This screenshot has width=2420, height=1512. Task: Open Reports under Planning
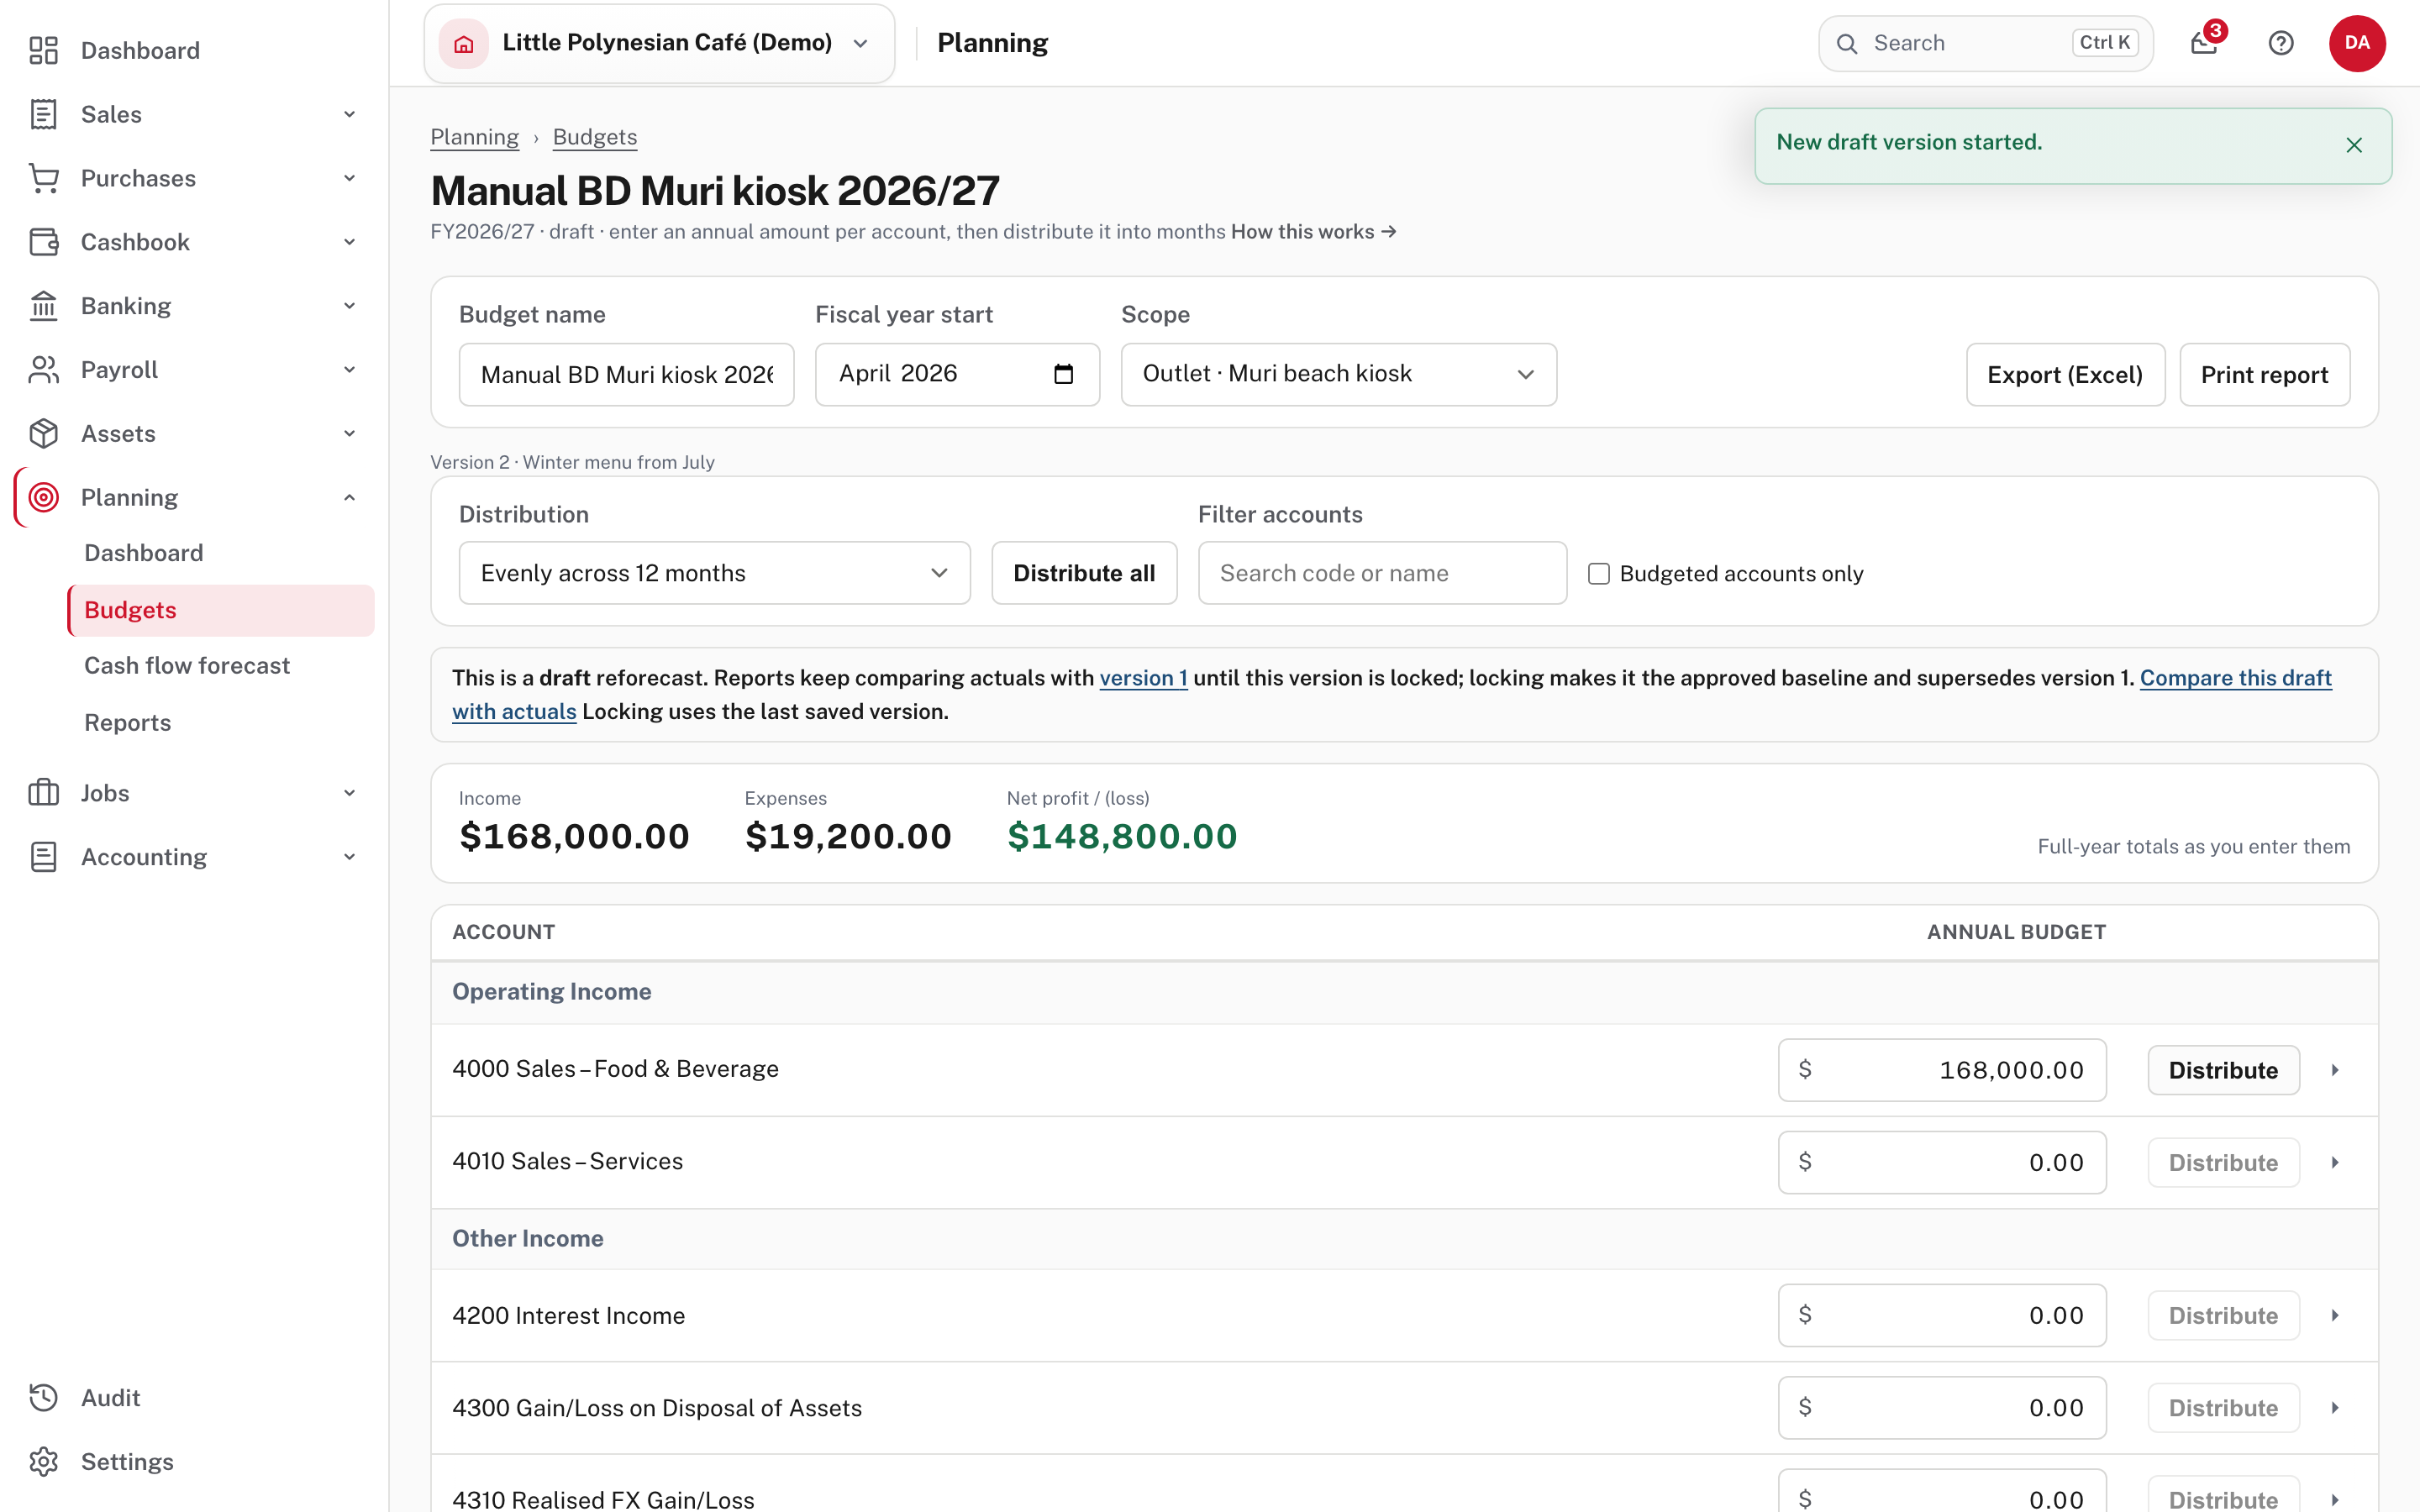[128, 723]
